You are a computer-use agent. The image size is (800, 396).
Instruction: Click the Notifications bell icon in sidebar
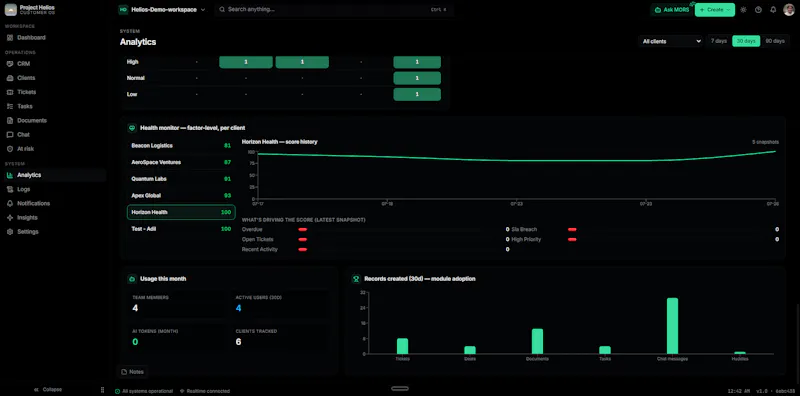pos(10,203)
